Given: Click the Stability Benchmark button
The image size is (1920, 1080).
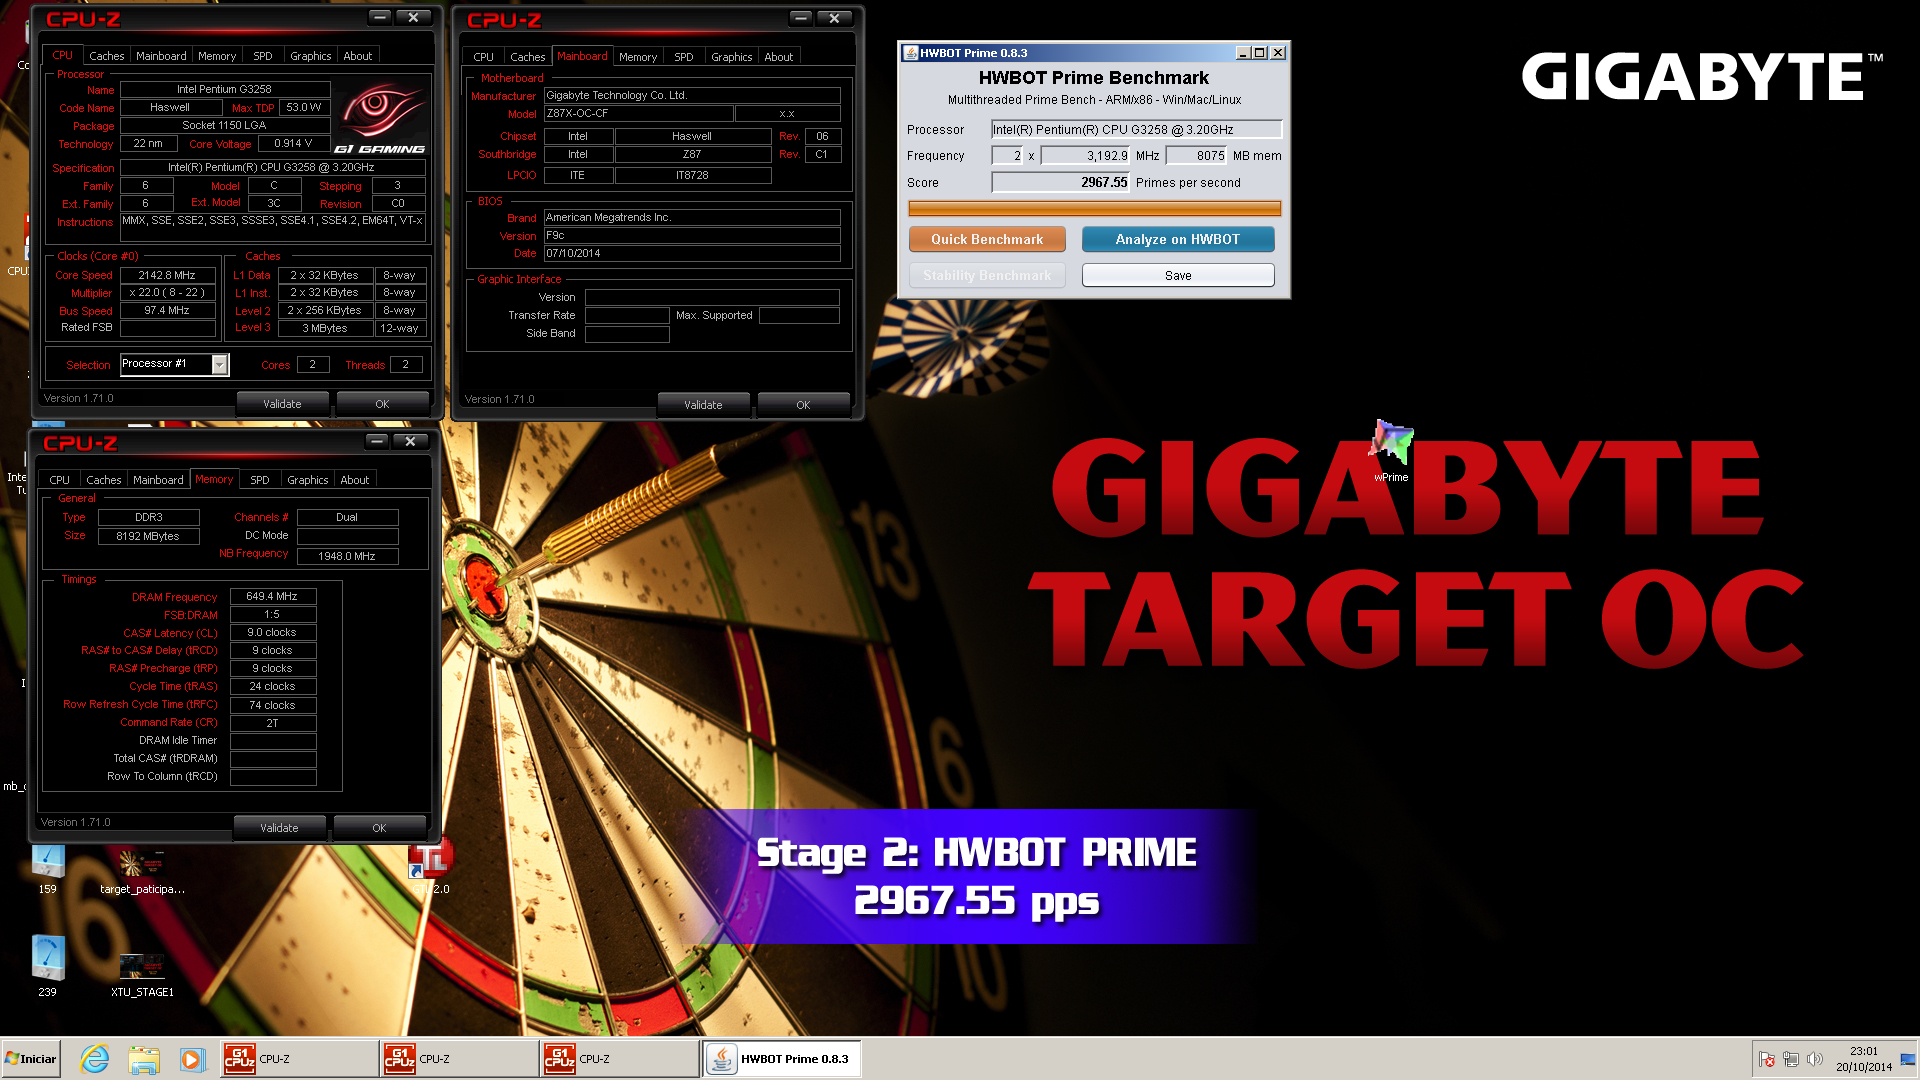Looking at the screenshot, I should 987,275.
